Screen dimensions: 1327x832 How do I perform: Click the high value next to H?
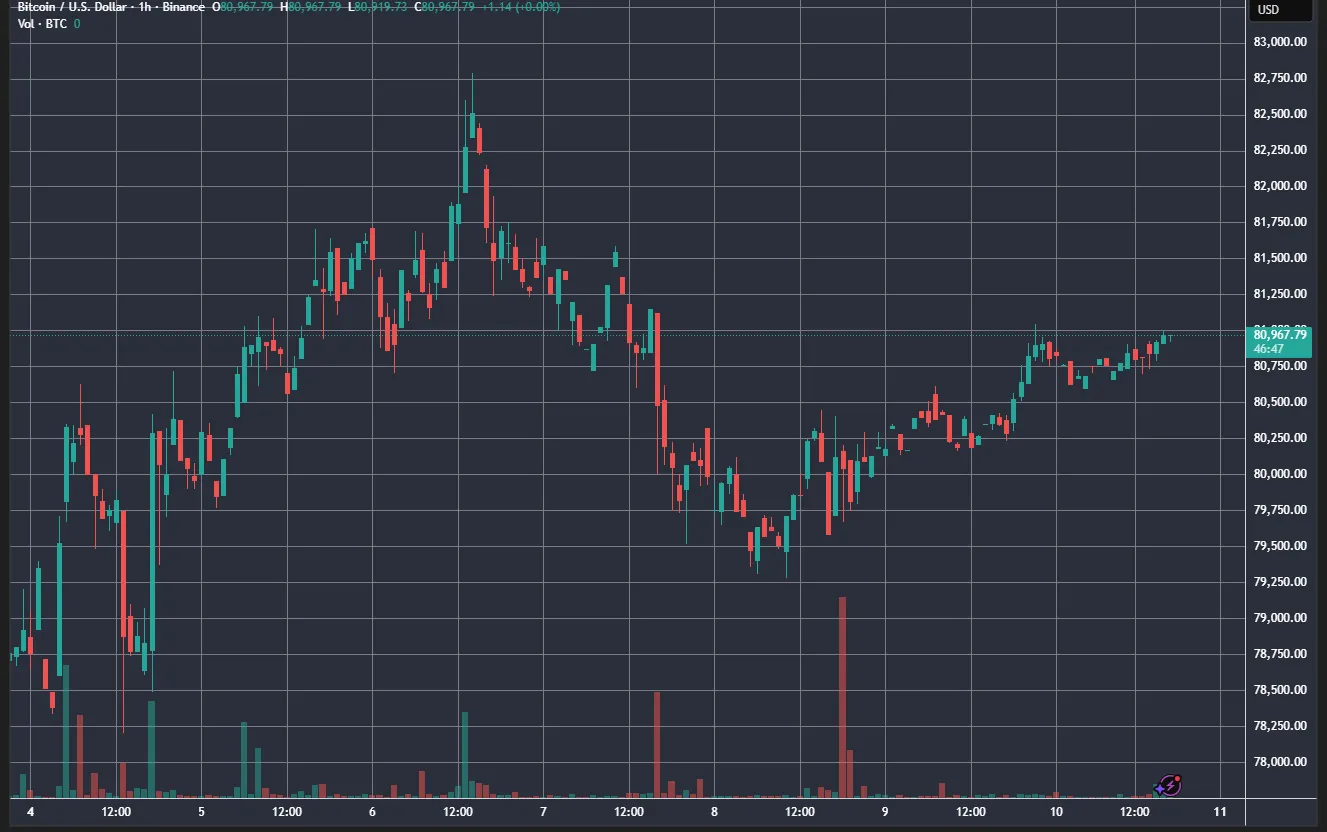(313, 7)
